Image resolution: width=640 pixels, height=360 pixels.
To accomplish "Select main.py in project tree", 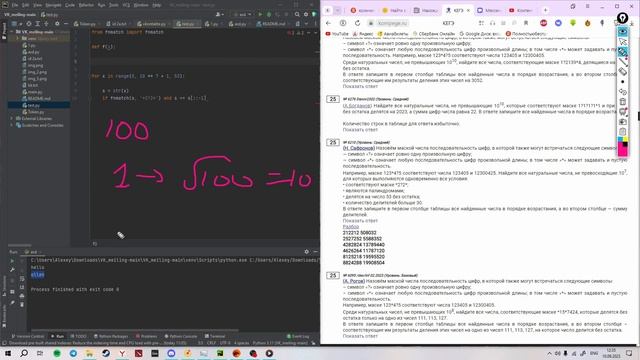I will click(x=34, y=92).
